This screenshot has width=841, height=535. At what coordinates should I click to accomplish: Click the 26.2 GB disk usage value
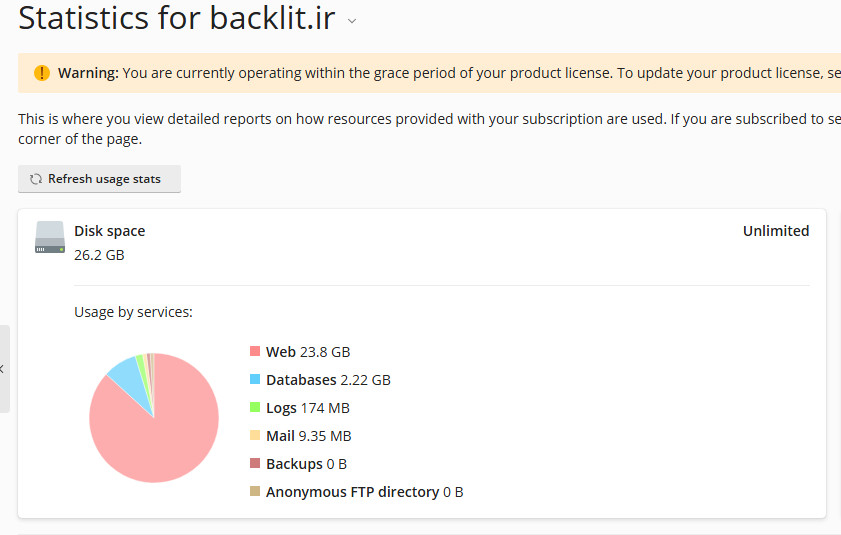[x=99, y=255]
